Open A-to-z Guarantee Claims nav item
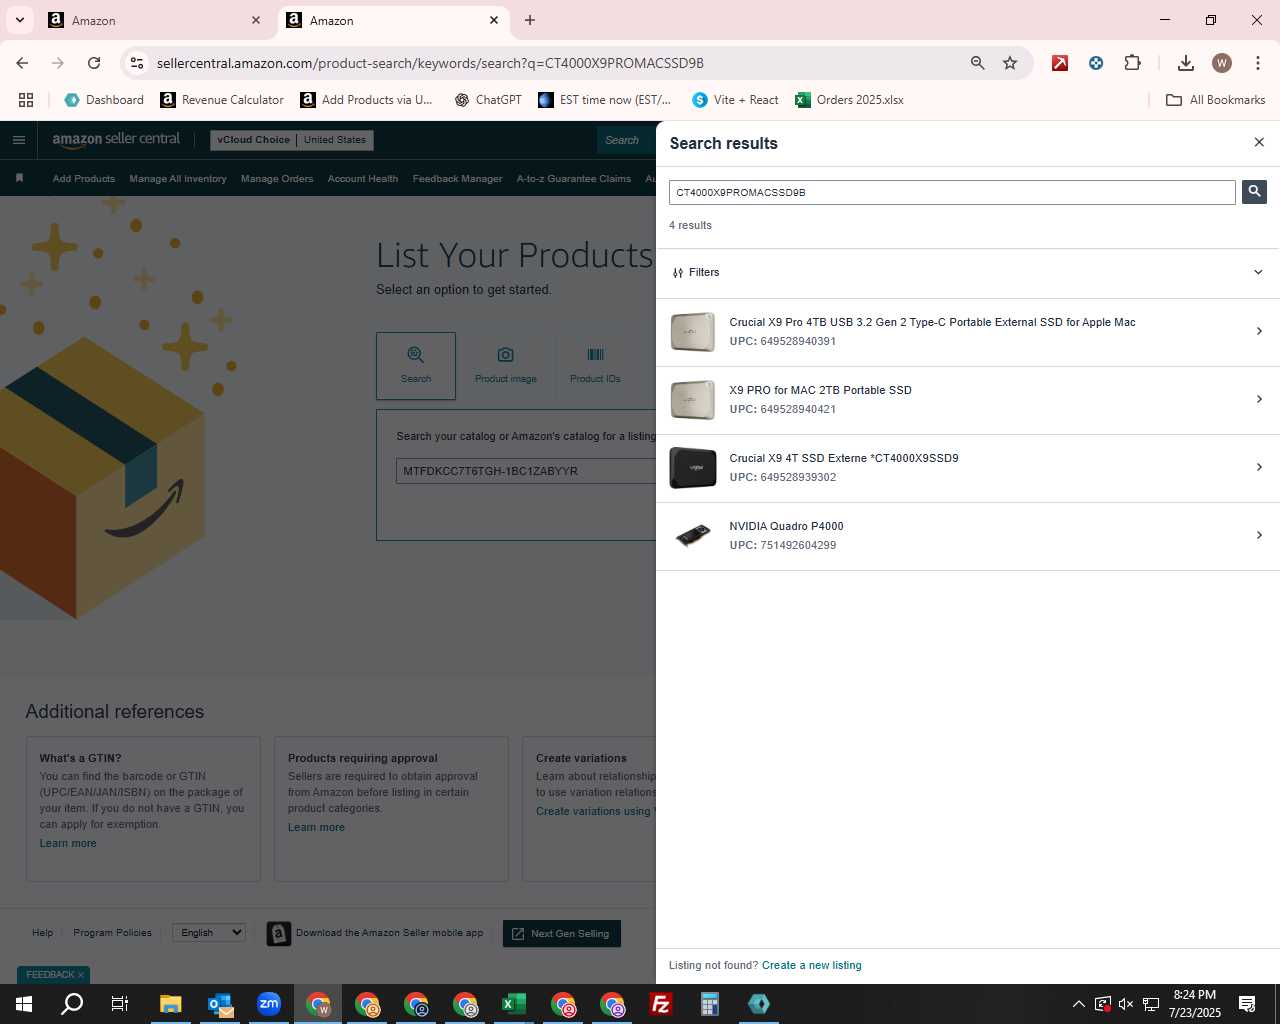The height and width of the screenshot is (1024, 1280). click(x=574, y=179)
